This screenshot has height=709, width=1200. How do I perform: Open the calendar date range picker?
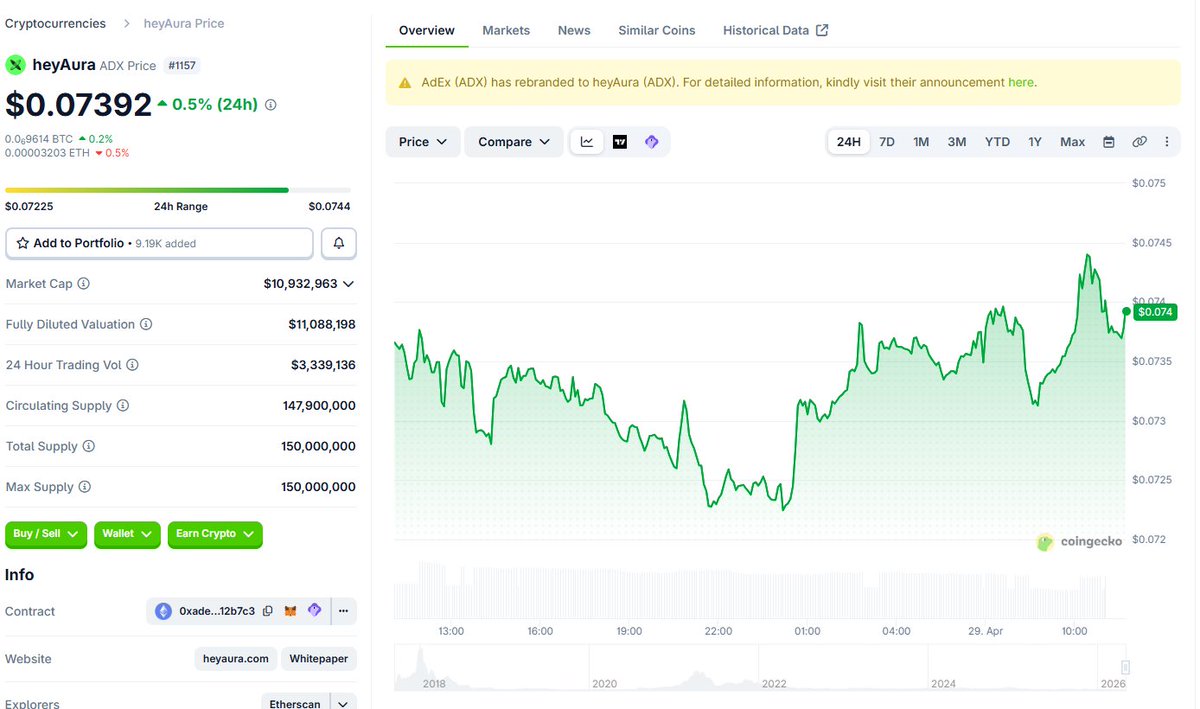click(1109, 142)
